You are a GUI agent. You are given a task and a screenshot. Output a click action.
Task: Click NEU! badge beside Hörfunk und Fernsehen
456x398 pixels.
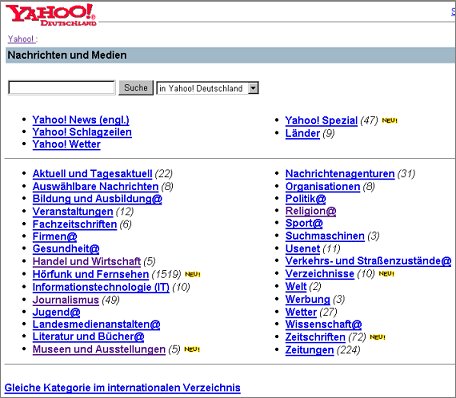(x=192, y=274)
